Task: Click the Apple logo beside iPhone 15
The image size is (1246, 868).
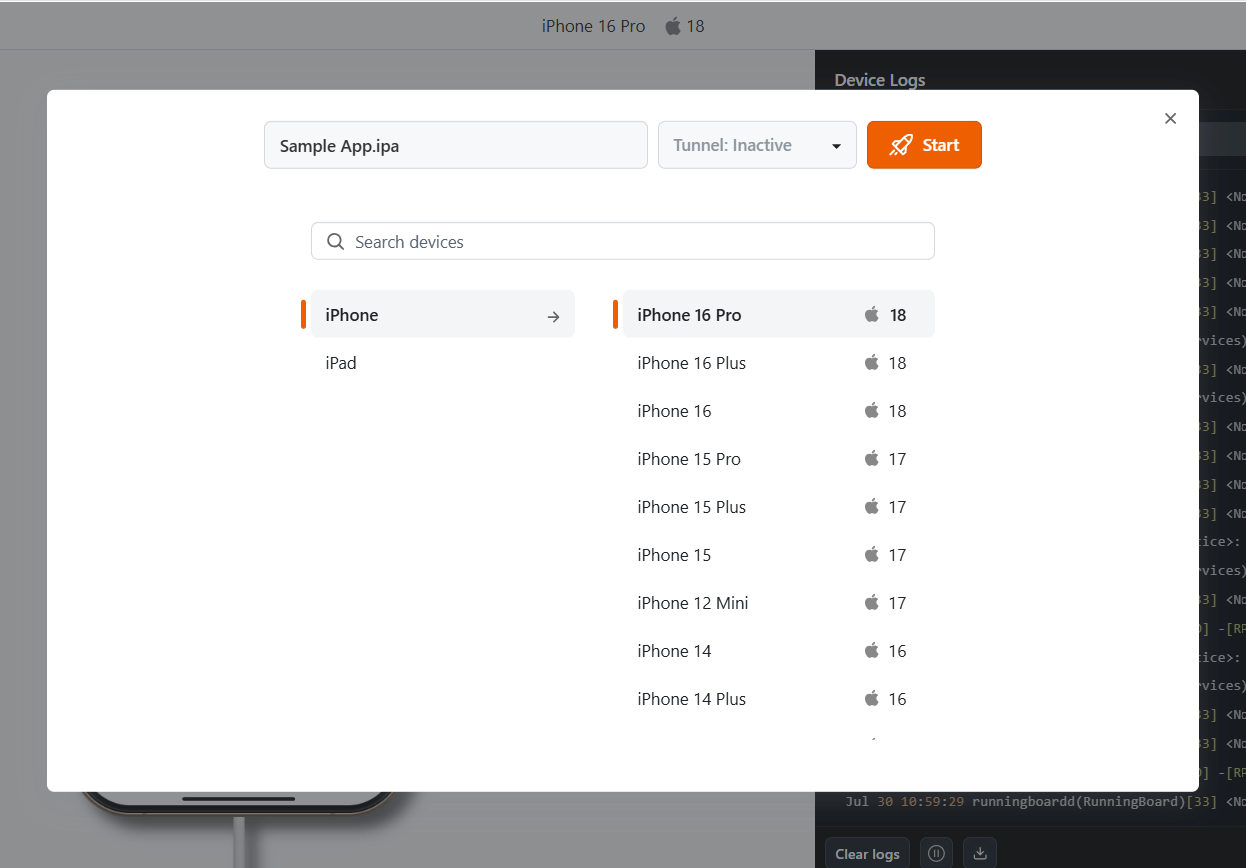Action: point(872,555)
